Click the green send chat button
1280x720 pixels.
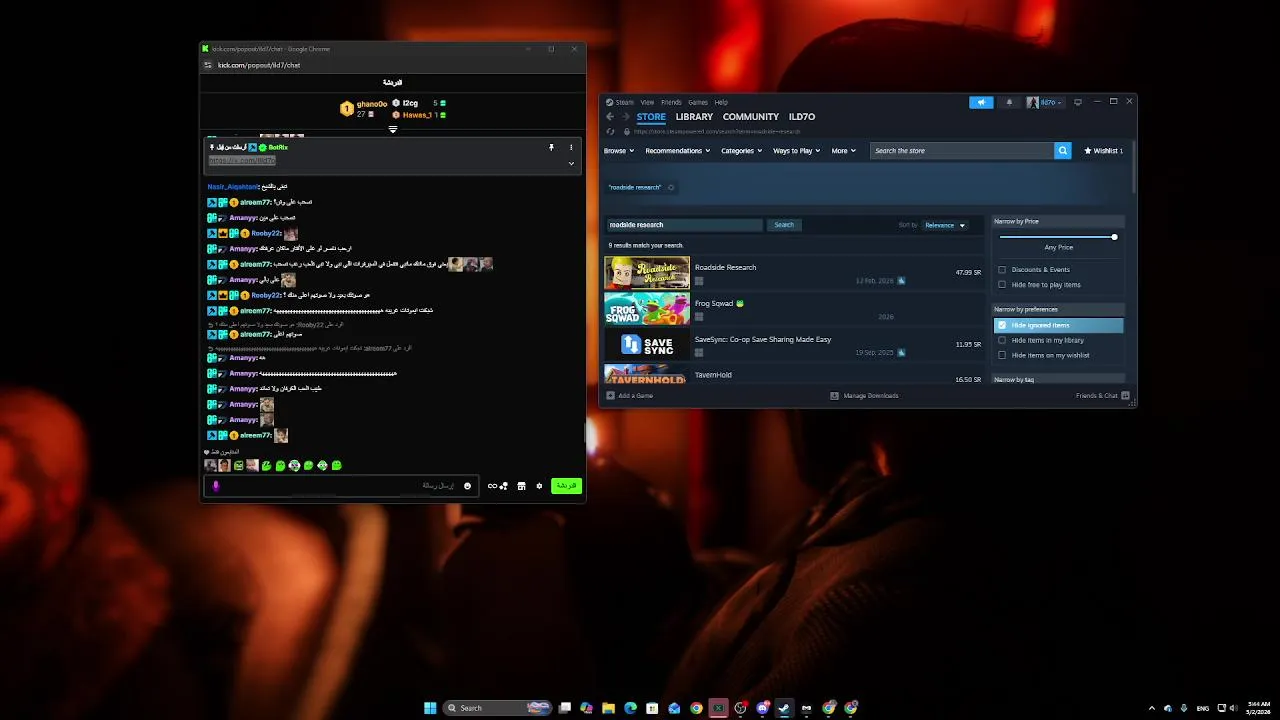point(566,485)
